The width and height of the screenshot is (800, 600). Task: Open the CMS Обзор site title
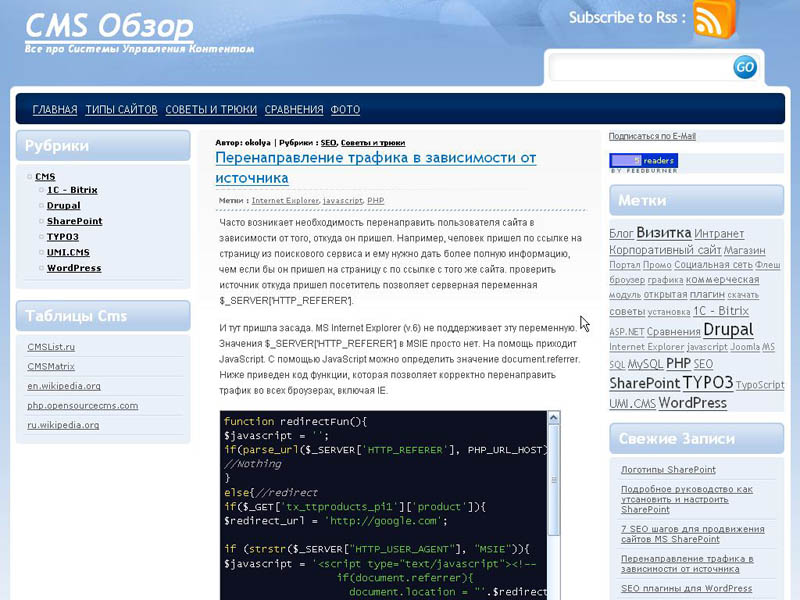109,26
